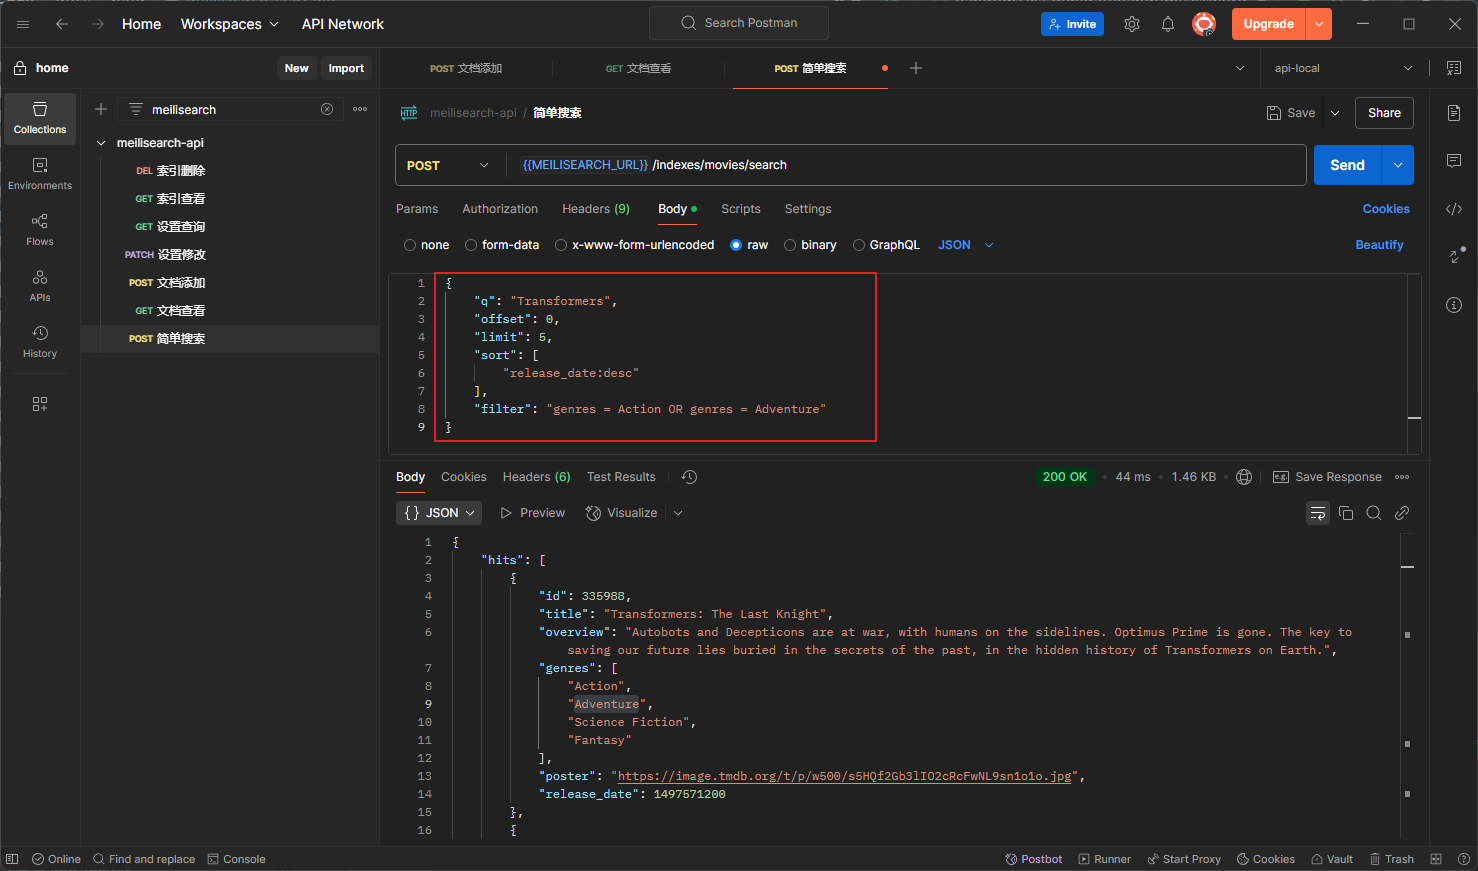This screenshot has width=1478, height=871.
Task: Switch body type to GraphQL
Action: [x=886, y=244]
